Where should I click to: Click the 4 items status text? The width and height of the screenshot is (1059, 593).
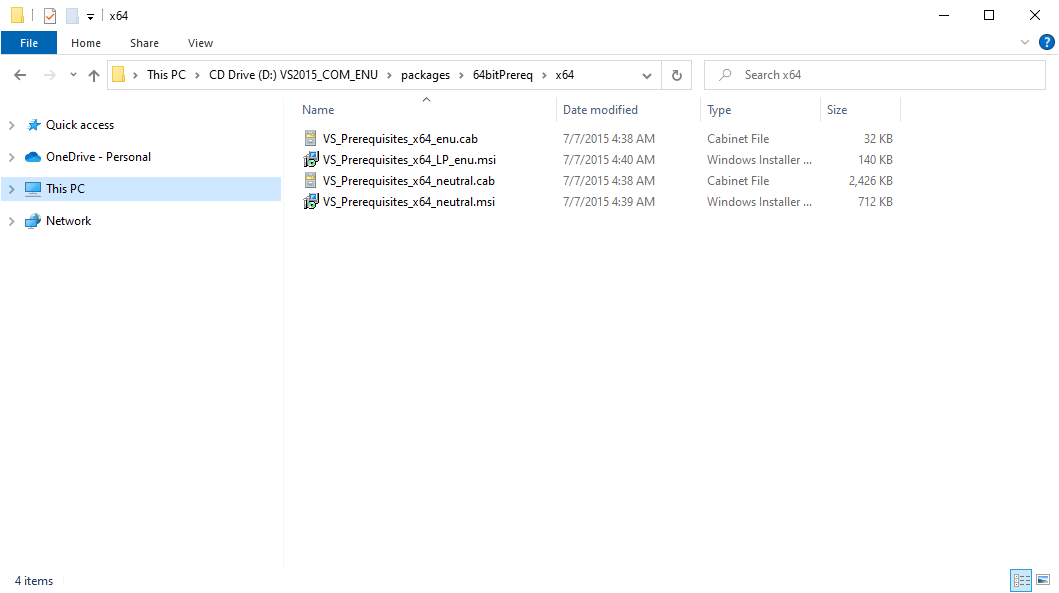click(x=34, y=581)
